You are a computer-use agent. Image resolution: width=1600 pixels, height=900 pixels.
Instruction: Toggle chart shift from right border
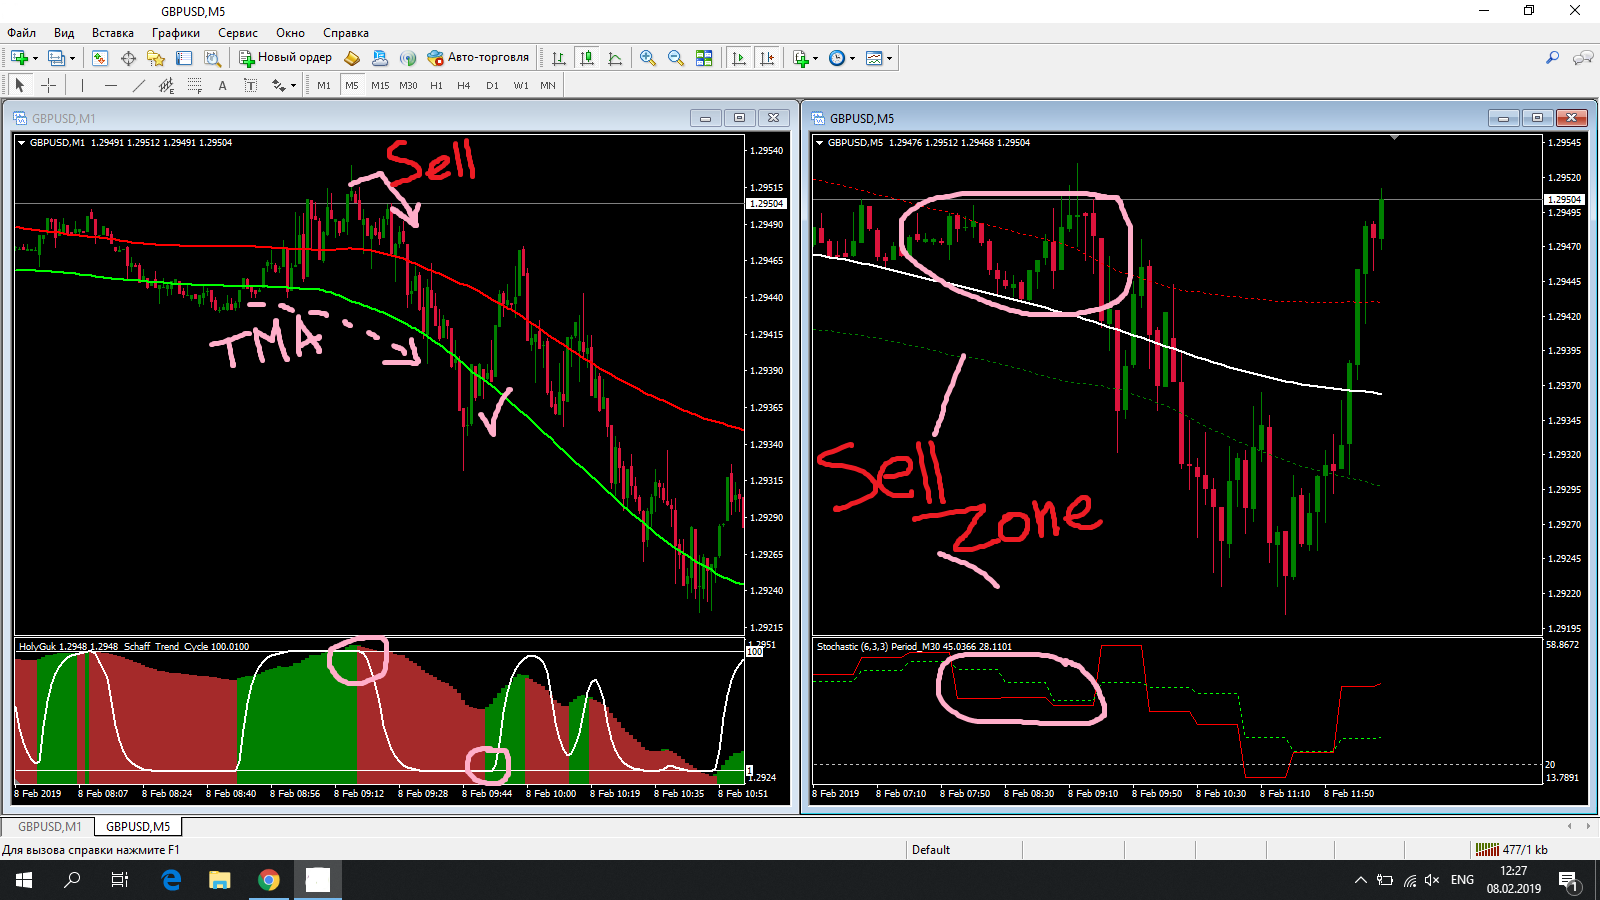click(x=767, y=58)
